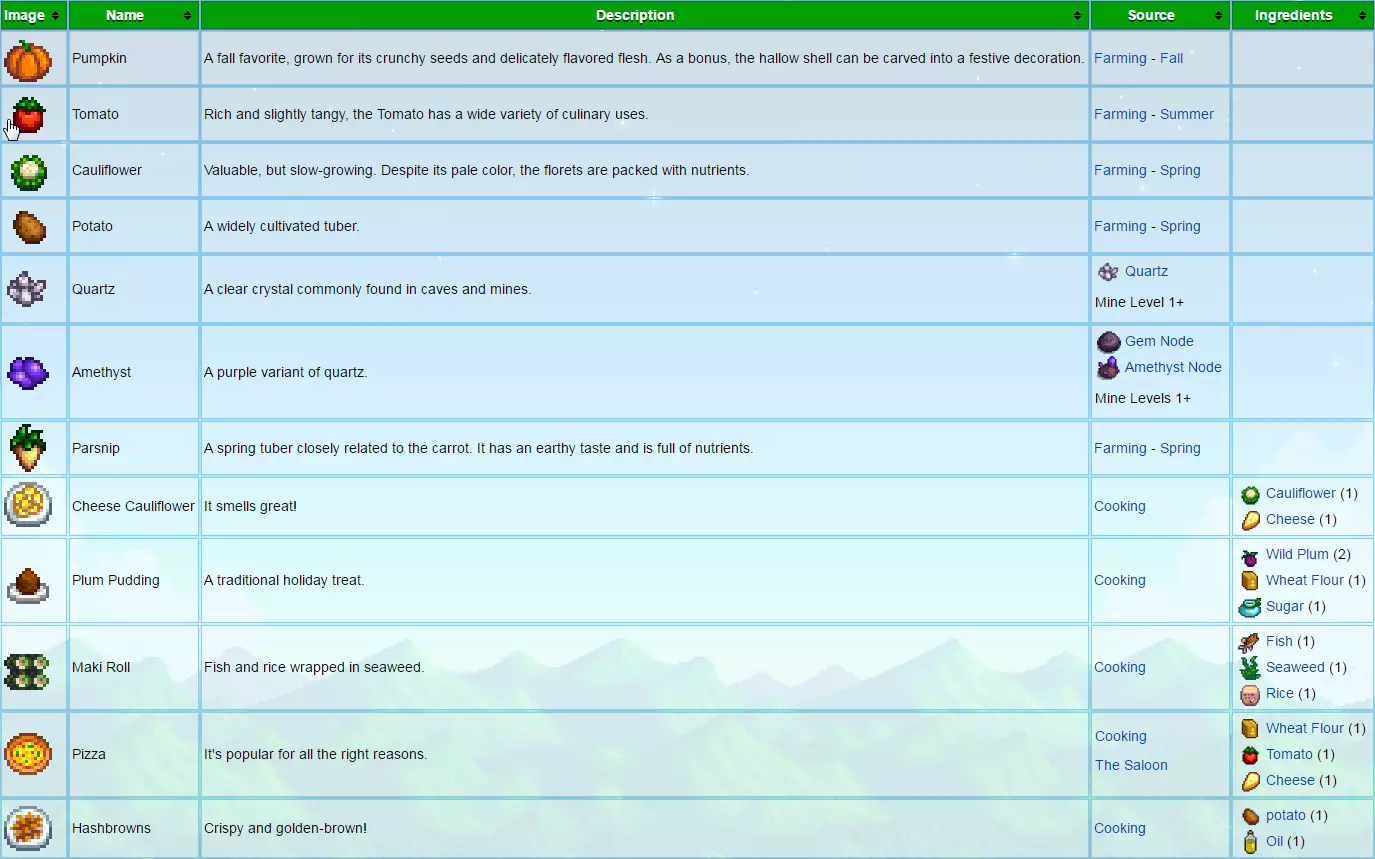1375x859 pixels.
Task: Open the Summer link in the Tomato row
Action: [x=1187, y=115]
